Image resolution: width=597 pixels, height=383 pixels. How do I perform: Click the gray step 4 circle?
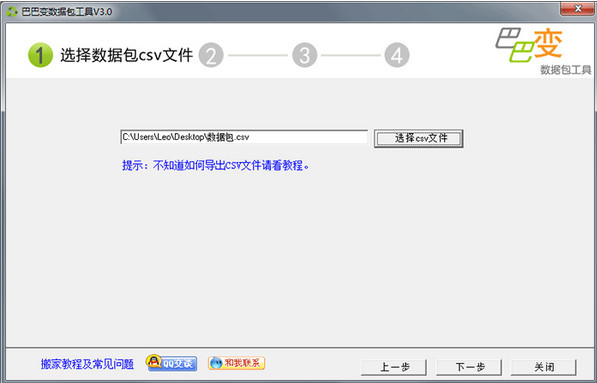tap(397, 55)
